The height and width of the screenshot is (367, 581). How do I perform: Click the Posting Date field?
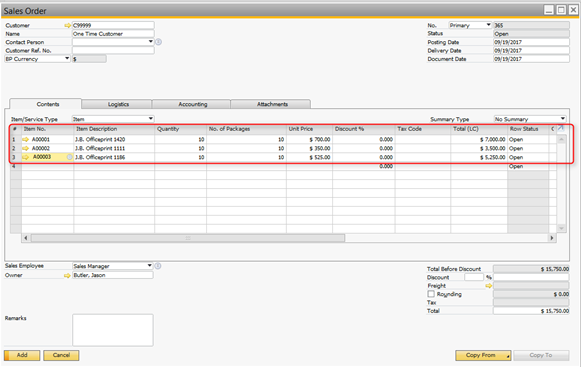531,42
